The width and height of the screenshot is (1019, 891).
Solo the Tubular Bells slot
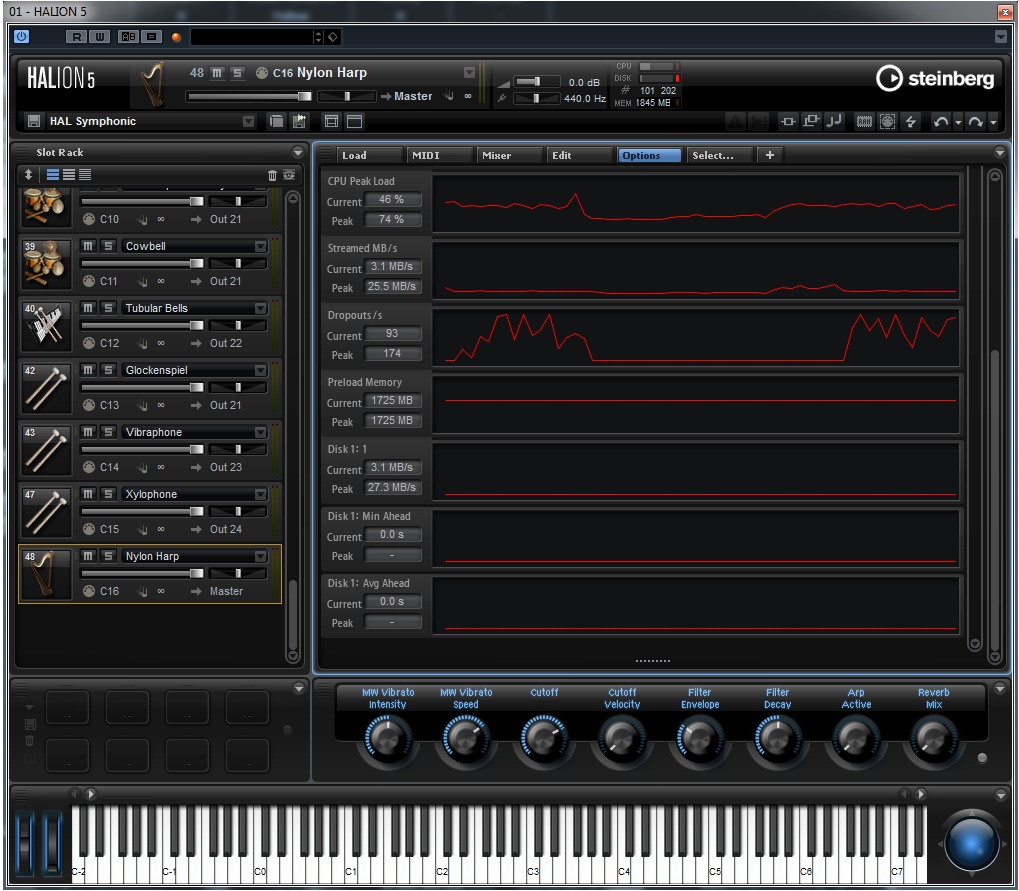pos(109,307)
